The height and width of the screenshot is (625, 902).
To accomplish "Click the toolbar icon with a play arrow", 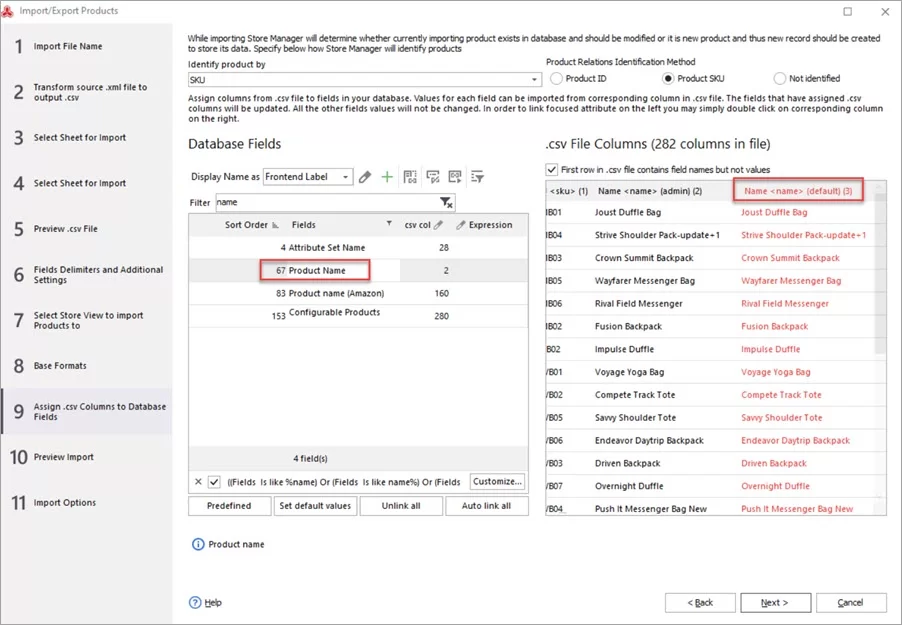I will (x=455, y=177).
